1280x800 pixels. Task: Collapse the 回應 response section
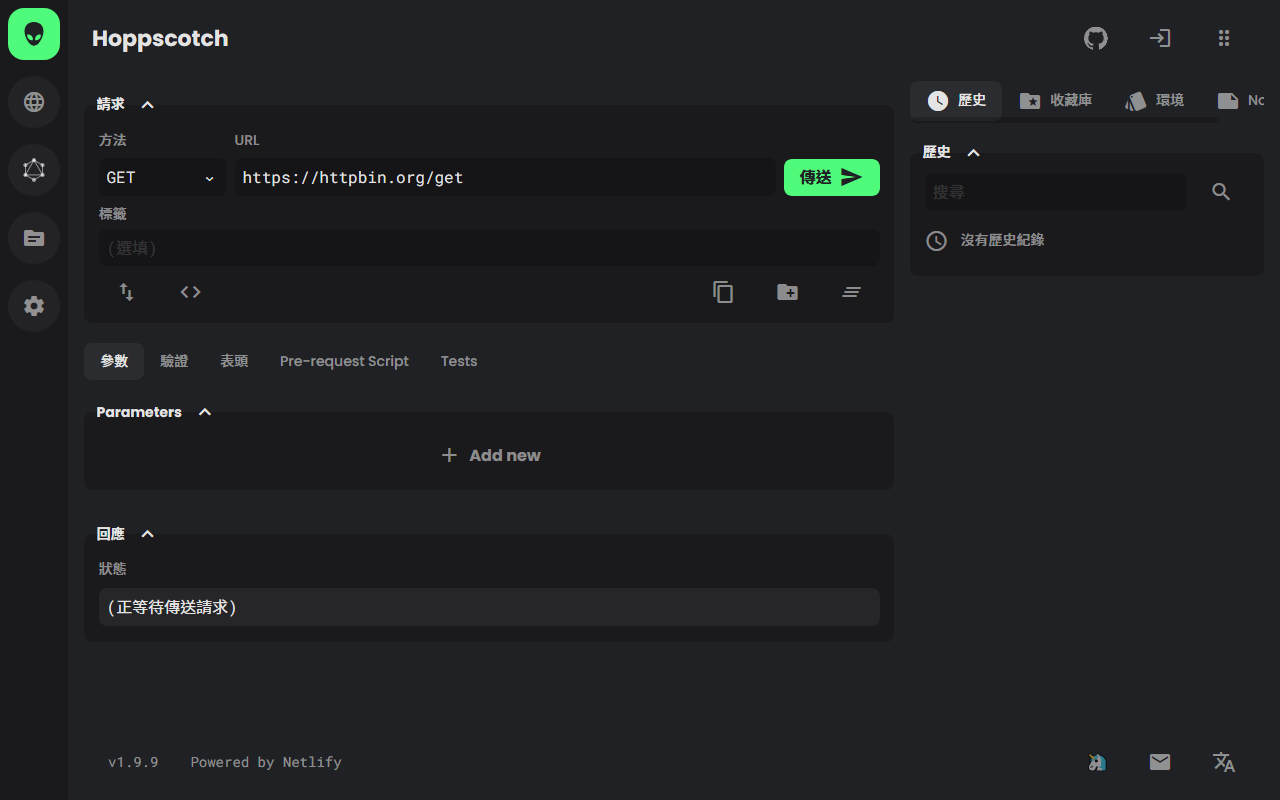(147, 534)
